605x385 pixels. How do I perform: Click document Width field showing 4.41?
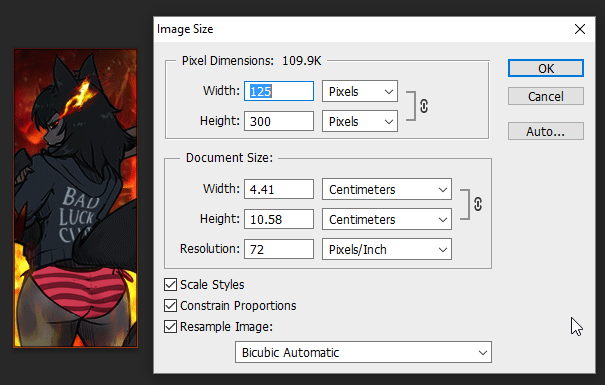pyautogui.click(x=279, y=189)
